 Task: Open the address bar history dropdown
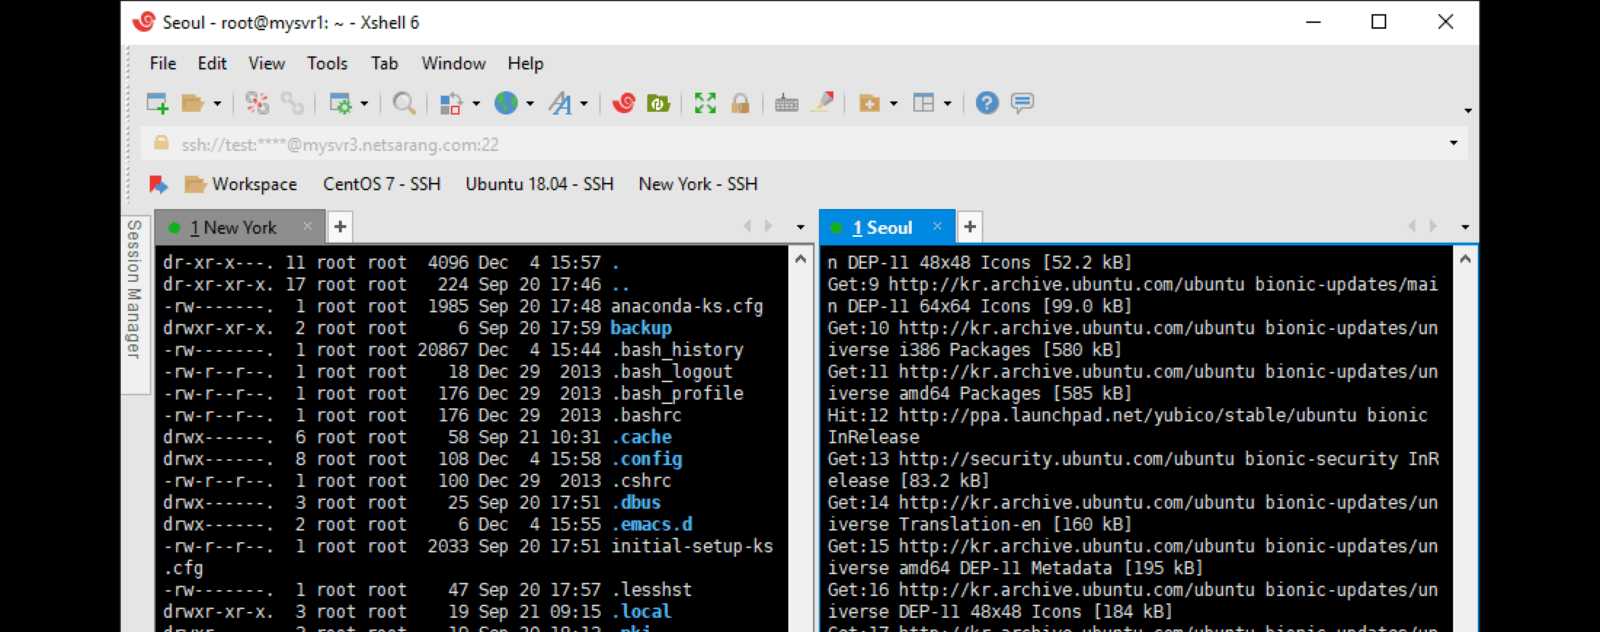pyautogui.click(x=1454, y=143)
